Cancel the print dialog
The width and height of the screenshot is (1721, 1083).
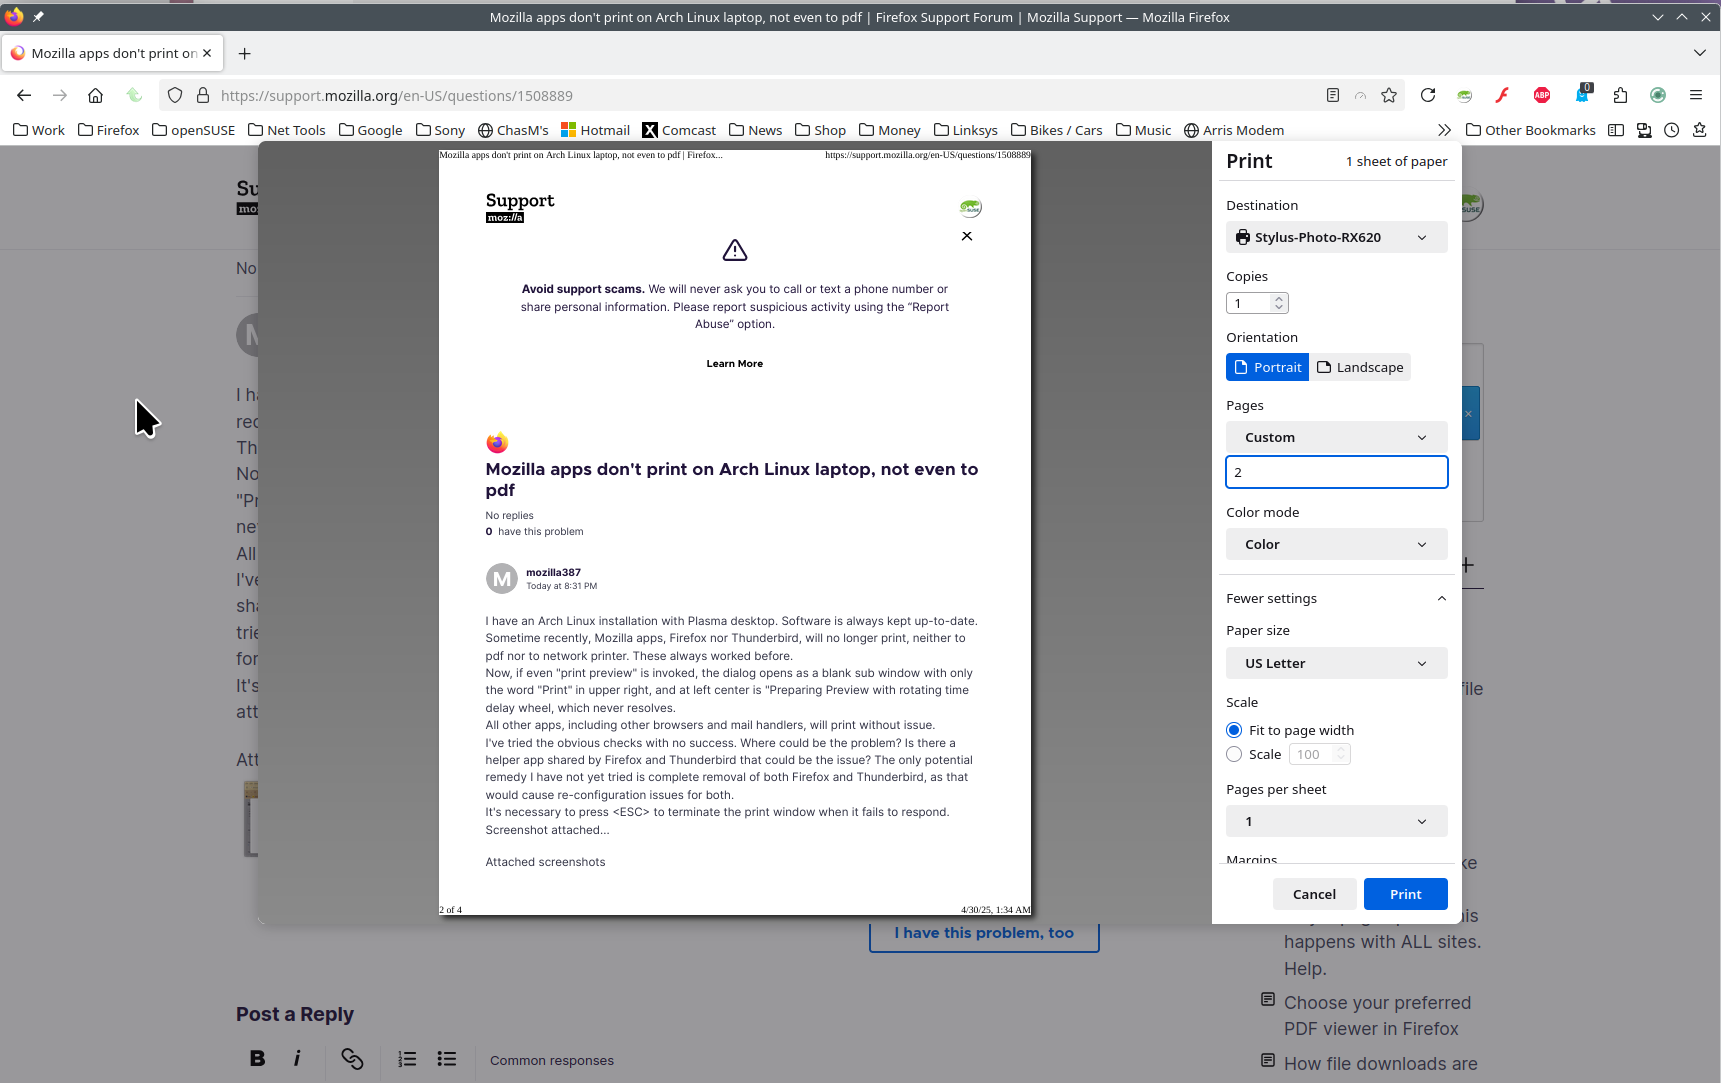point(1314,894)
